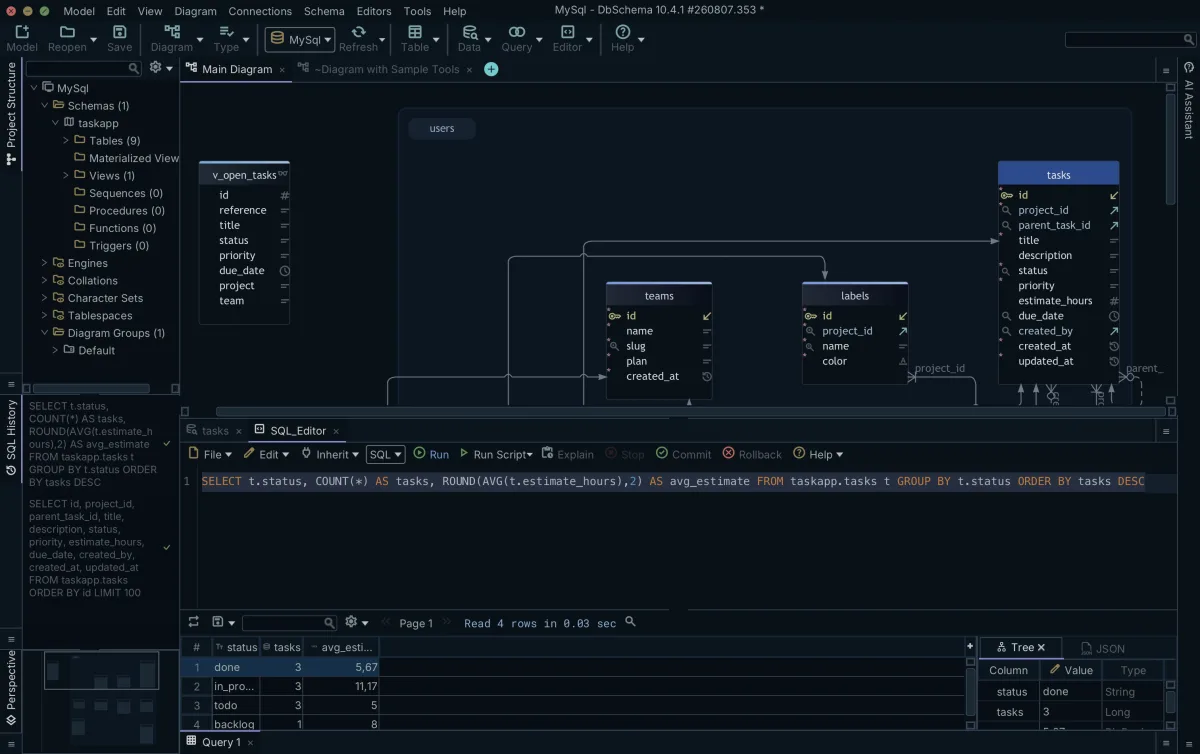Viewport: 1200px width, 754px height.
Task: Click the result swap/refresh arrows icon
Action: 194,622
